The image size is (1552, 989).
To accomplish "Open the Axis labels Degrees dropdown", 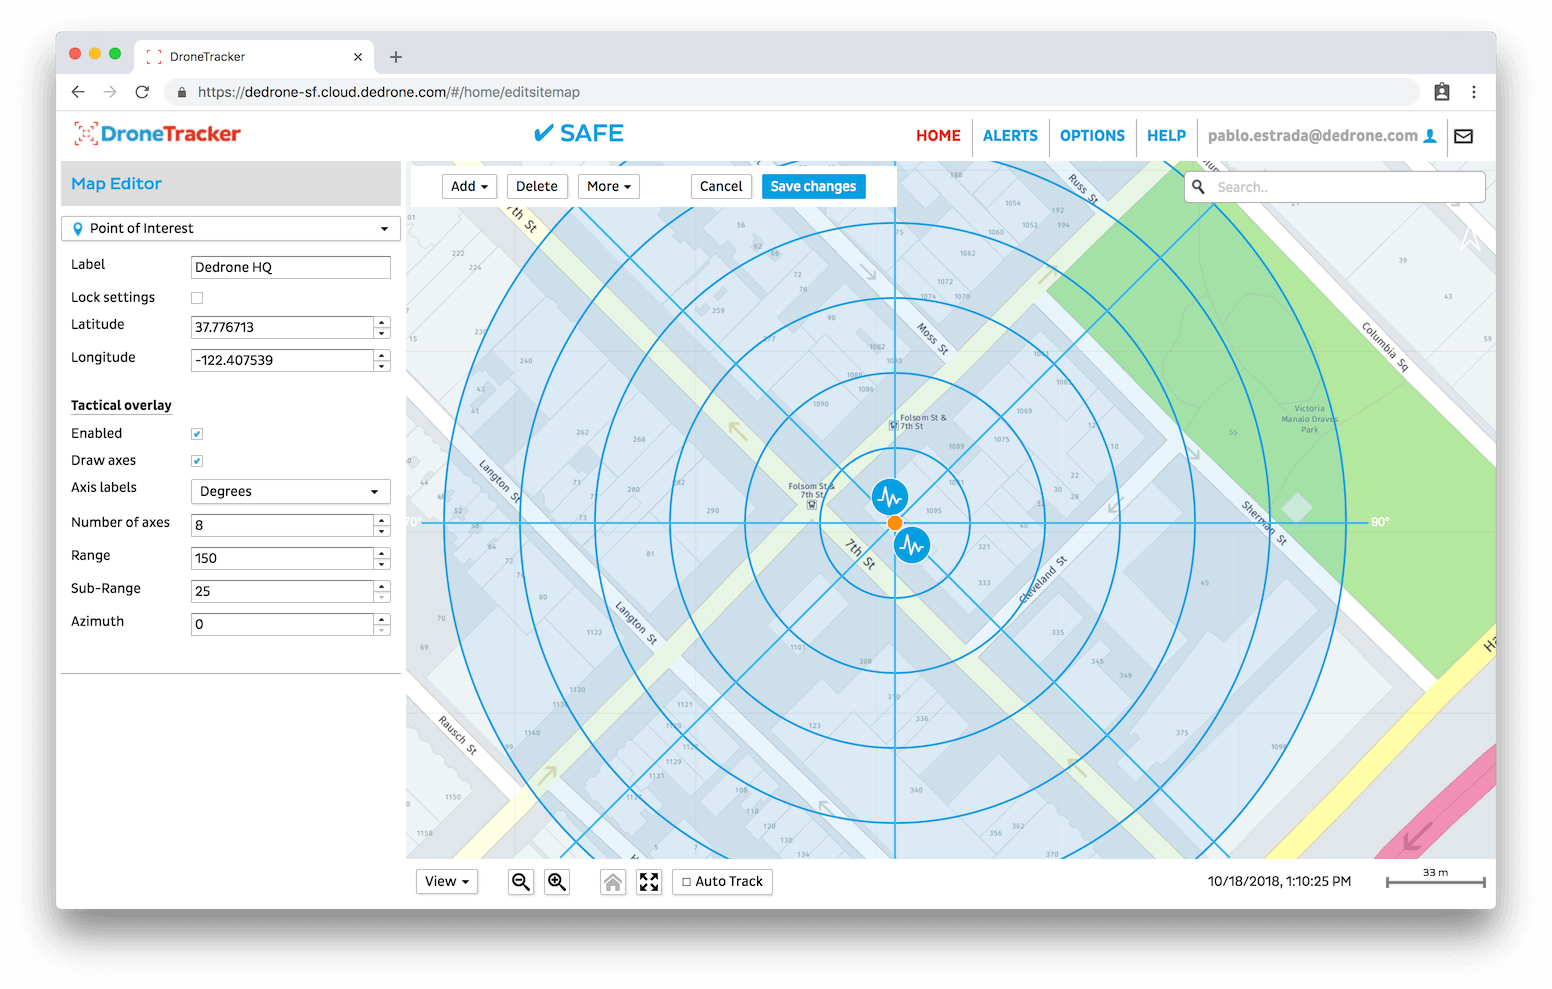I will point(290,491).
